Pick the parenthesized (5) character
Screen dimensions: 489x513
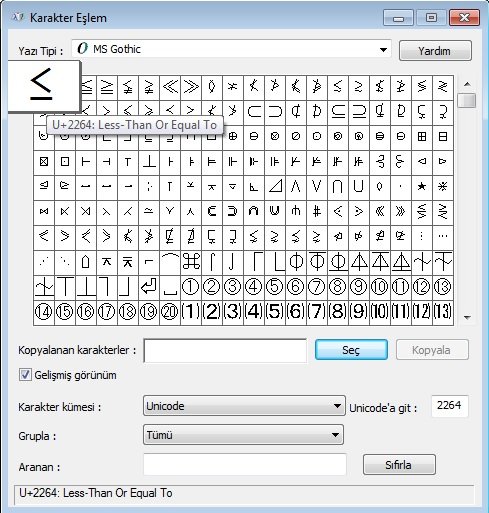275,312
